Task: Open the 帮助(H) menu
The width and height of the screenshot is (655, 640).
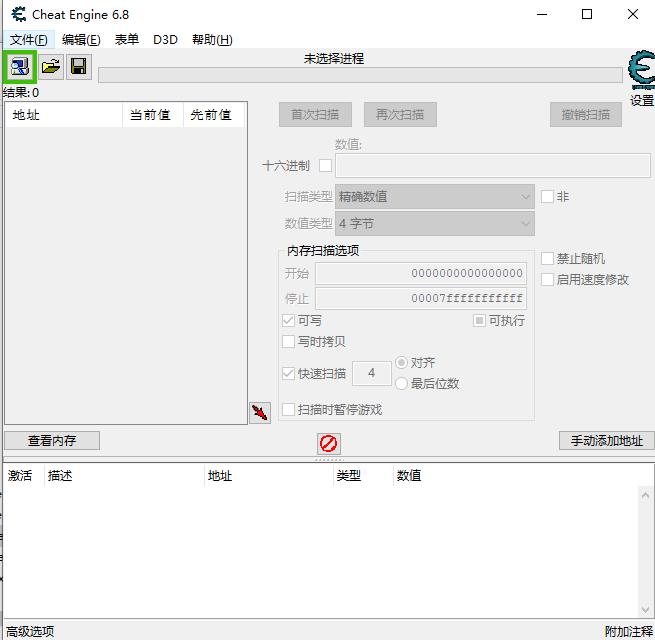Action: 212,40
